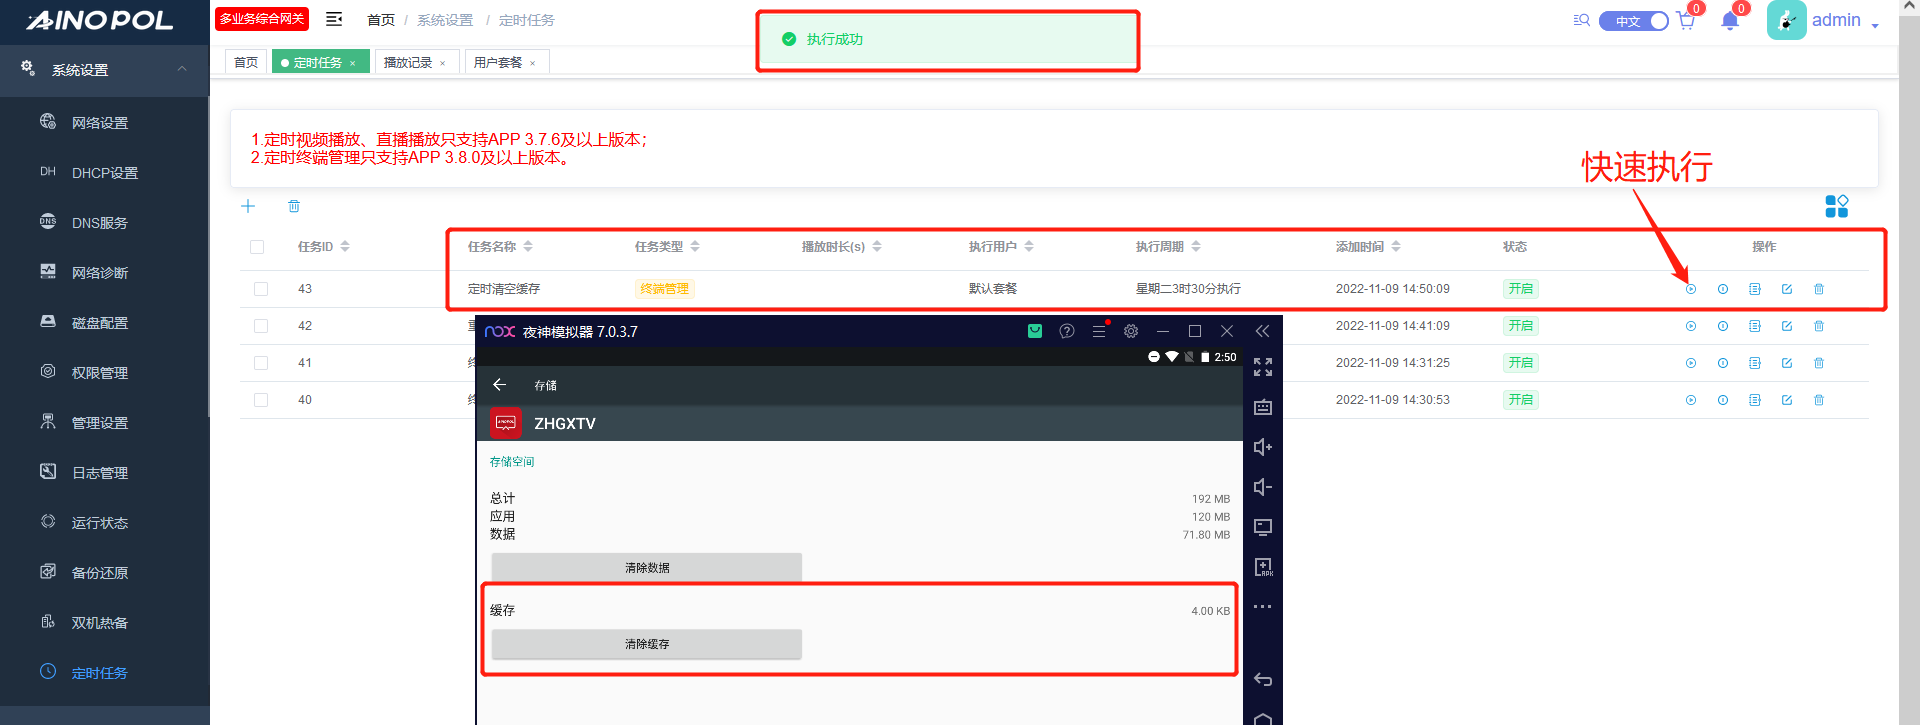Toggle the 中文 language switch
Viewport: 1920px width, 725px height.
pos(1633,21)
